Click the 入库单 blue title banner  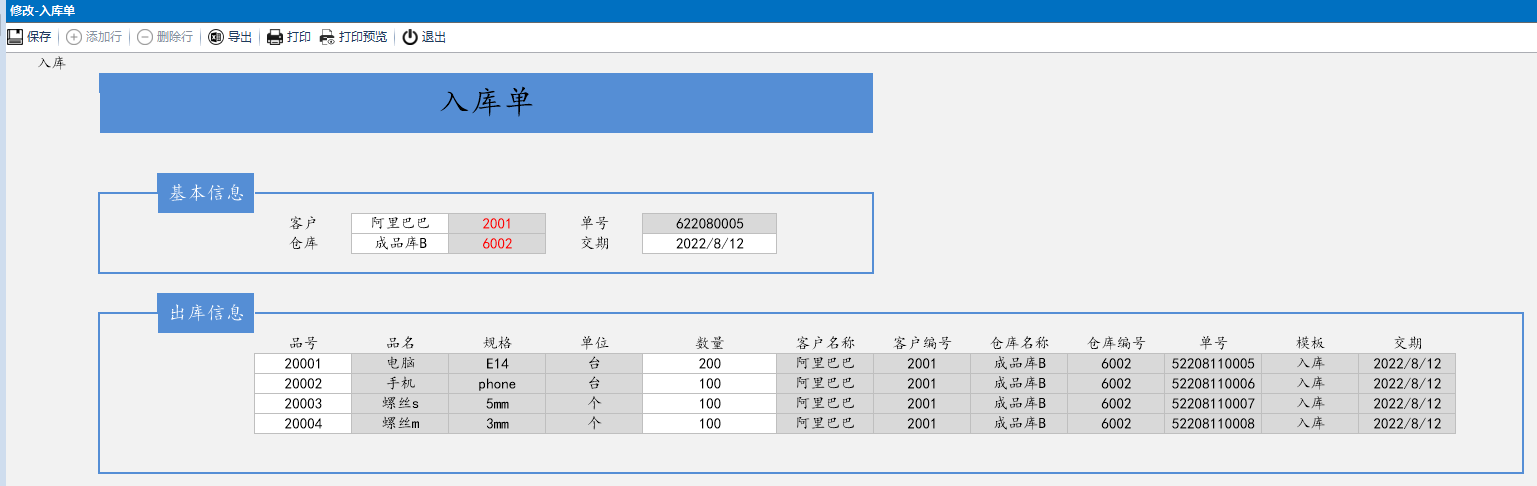coord(486,102)
